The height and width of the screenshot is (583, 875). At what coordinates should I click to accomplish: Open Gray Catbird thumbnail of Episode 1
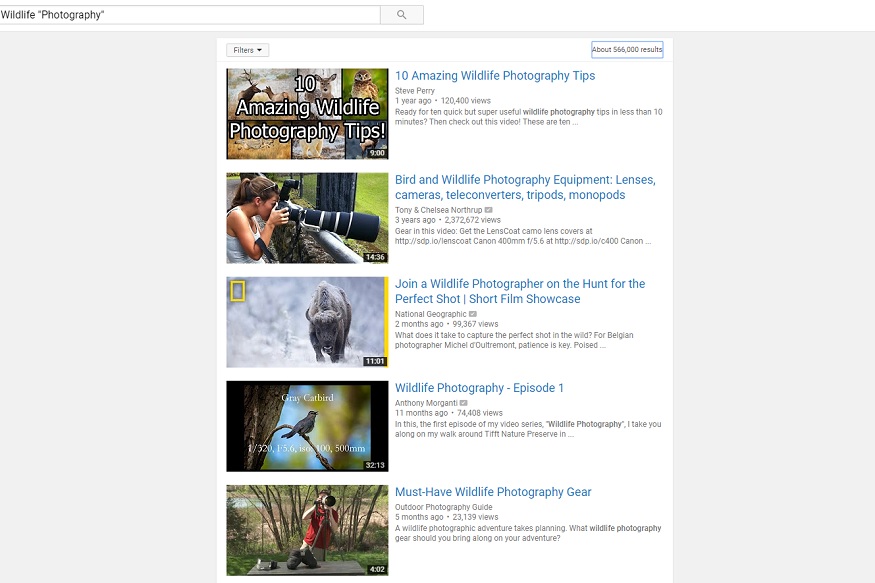coord(307,426)
